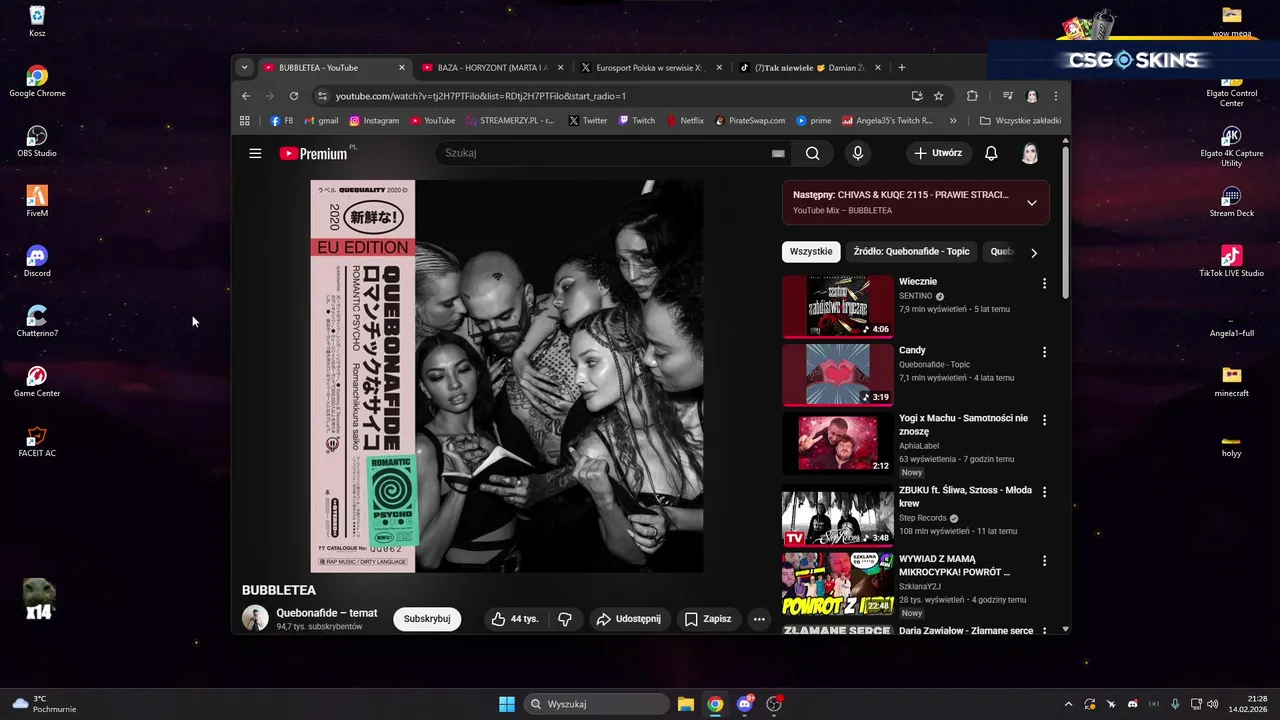Screen dimensions: 1280x720
Task: Open FACEIT AC desktop icon
Action: pos(37,440)
